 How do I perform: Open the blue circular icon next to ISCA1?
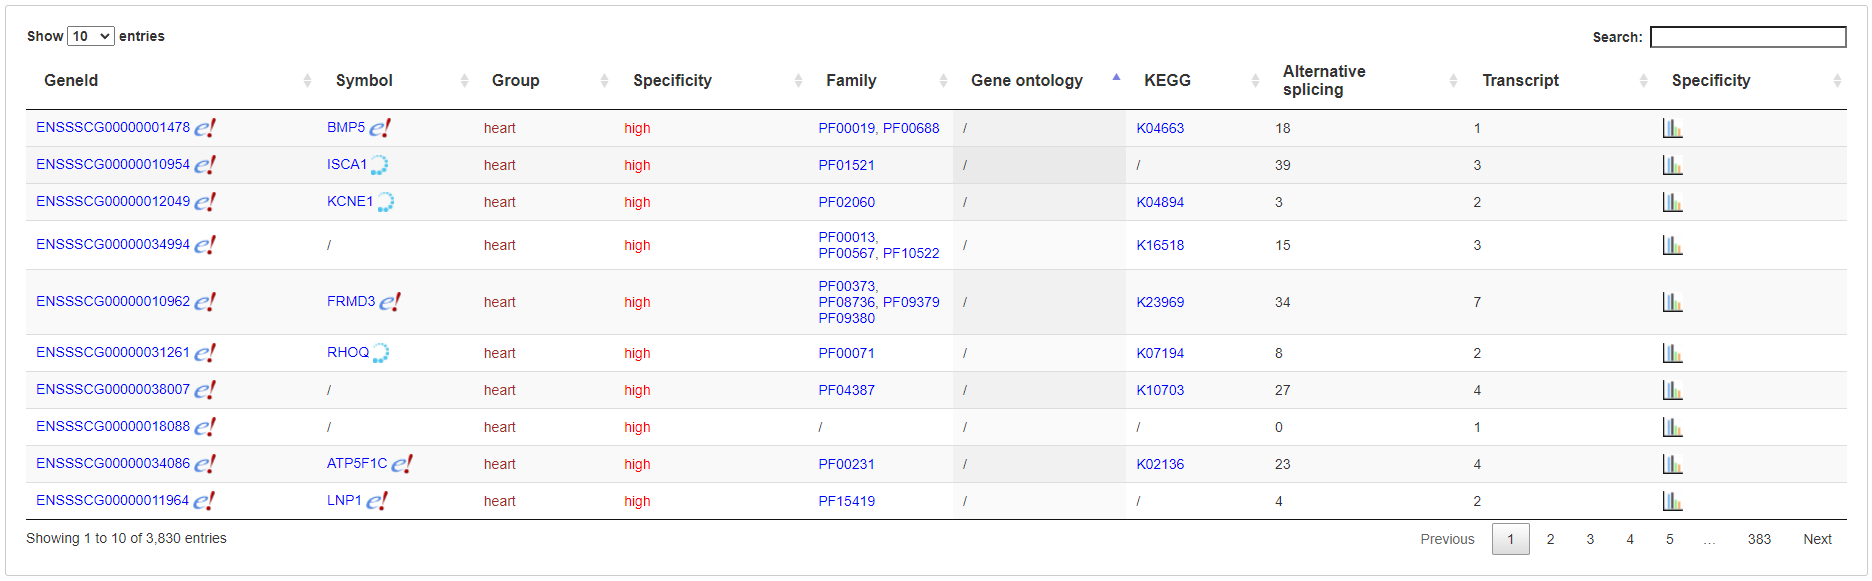point(379,165)
